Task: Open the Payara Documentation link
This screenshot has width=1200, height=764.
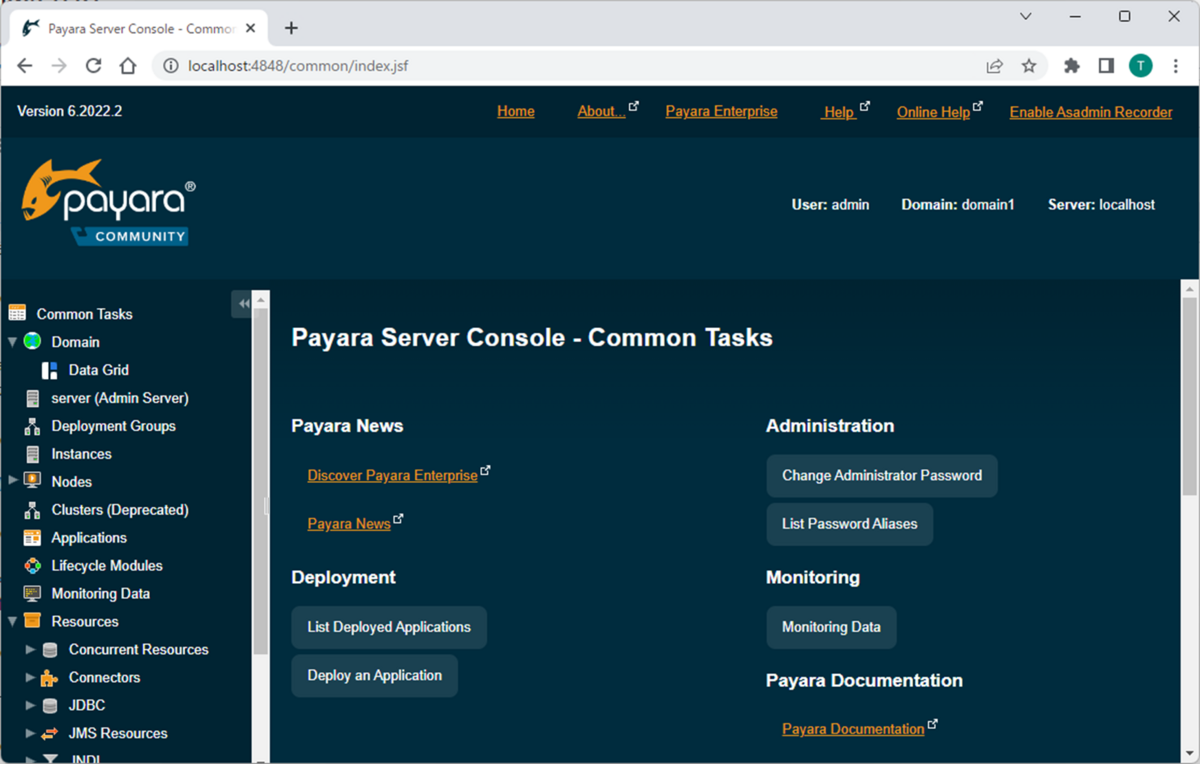Action: tap(853, 729)
